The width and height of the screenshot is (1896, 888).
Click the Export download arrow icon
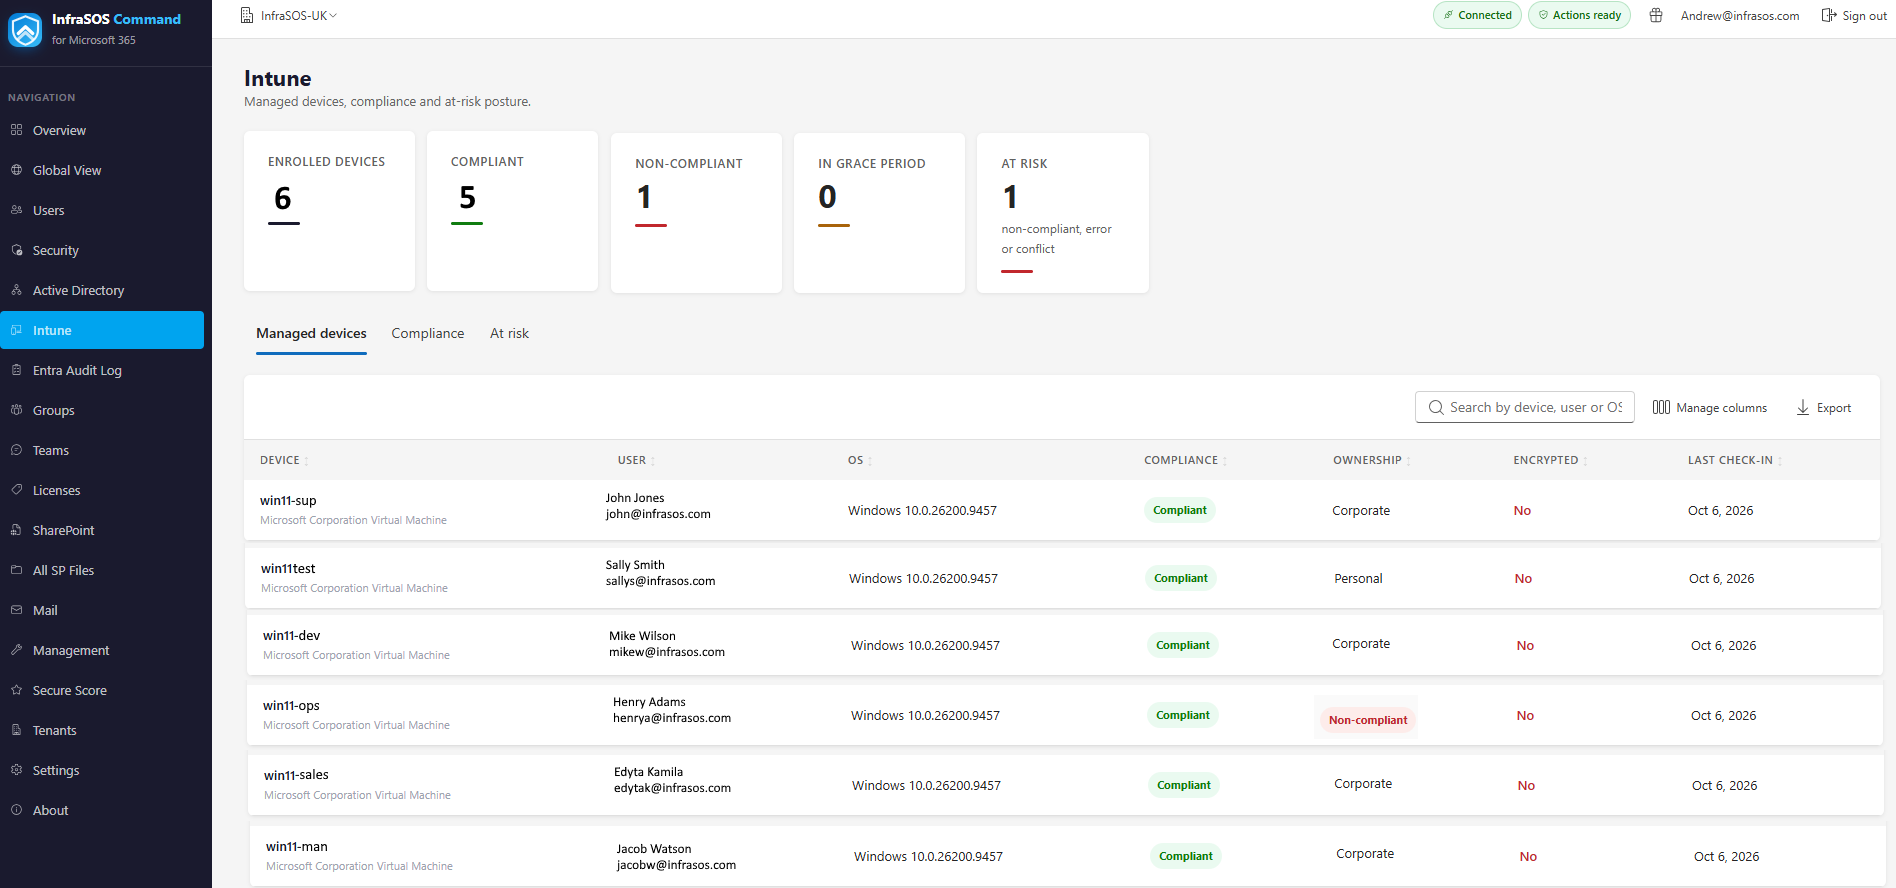1803,407
